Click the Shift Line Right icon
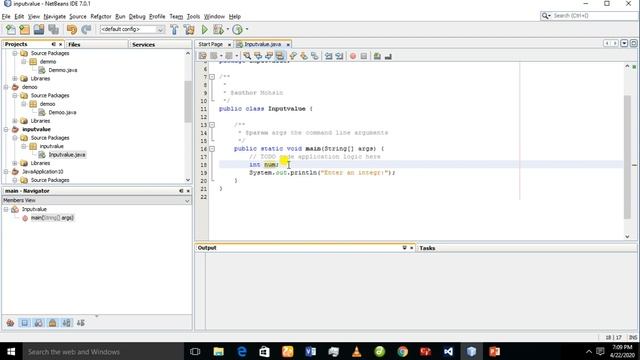 (x=339, y=56)
